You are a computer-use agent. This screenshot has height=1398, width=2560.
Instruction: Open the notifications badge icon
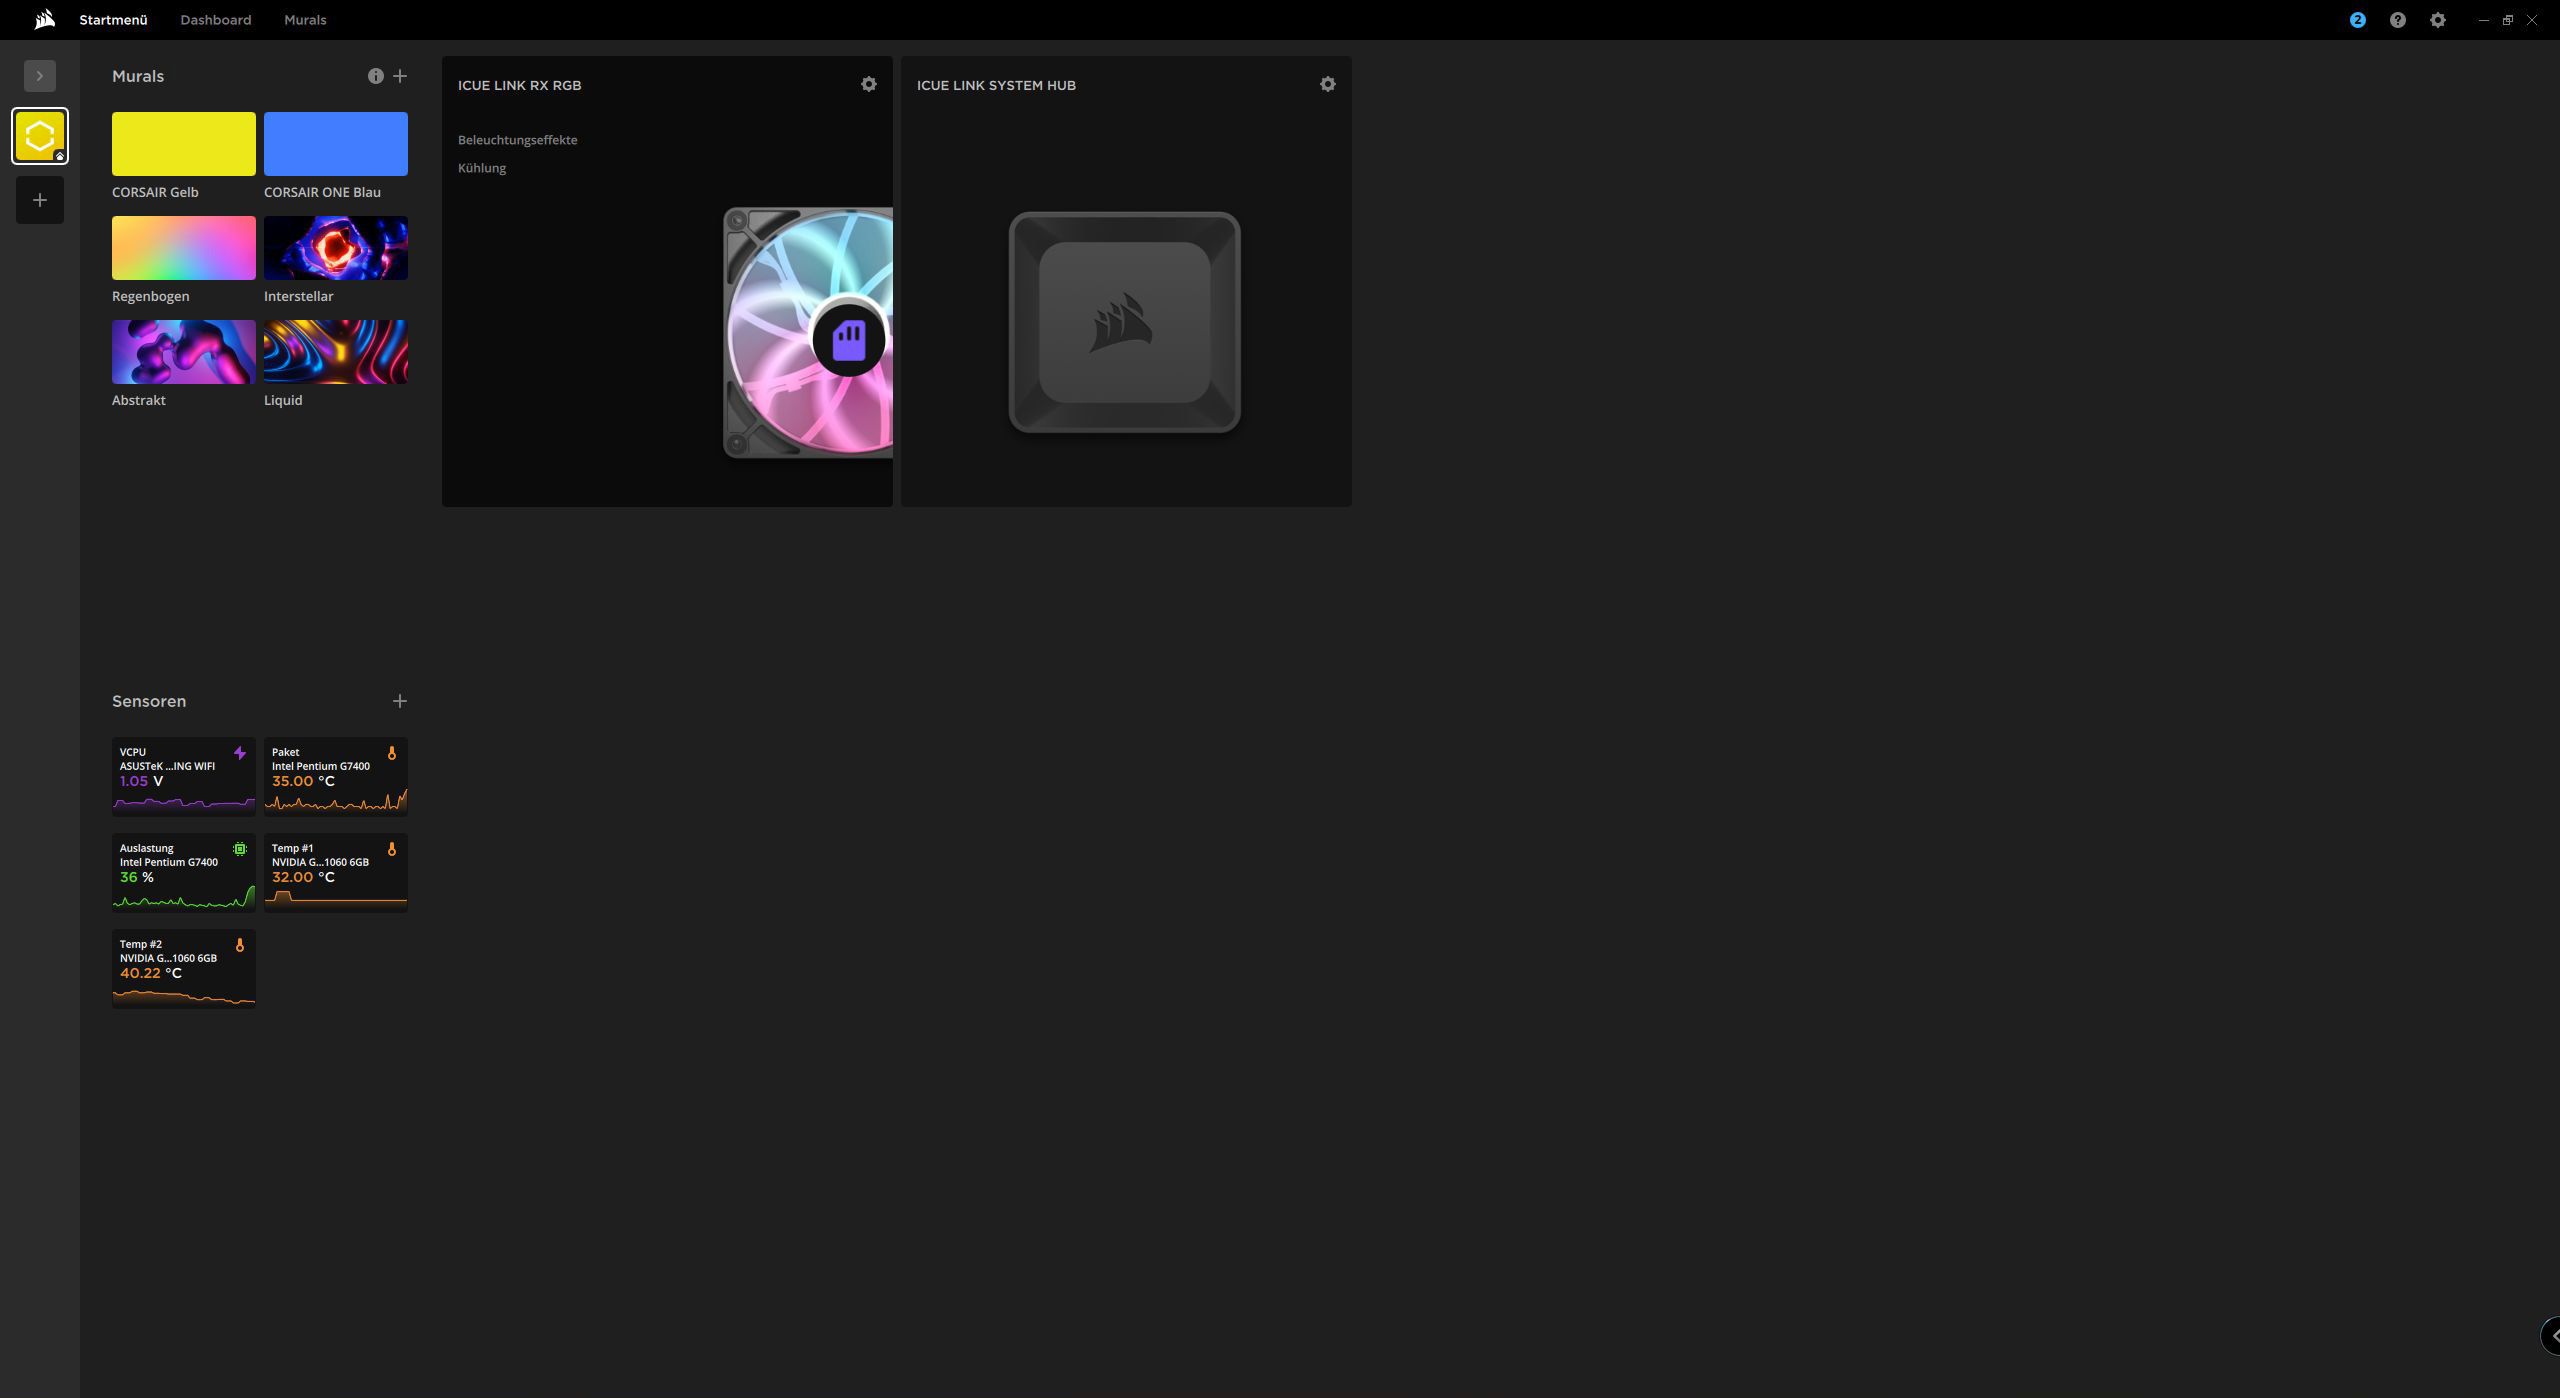[2357, 20]
